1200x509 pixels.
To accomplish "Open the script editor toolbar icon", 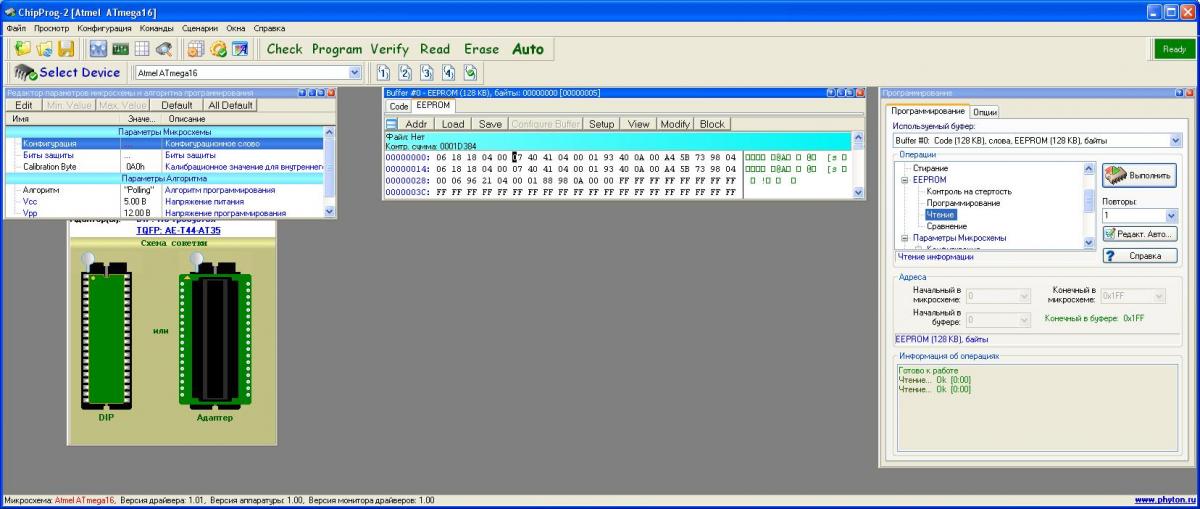I will click(x=240, y=48).
